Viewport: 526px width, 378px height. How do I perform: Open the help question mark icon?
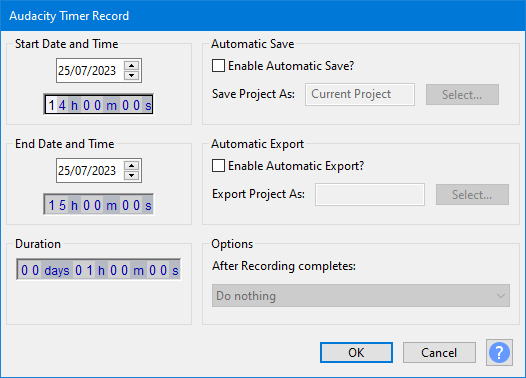tap(499, 353)
